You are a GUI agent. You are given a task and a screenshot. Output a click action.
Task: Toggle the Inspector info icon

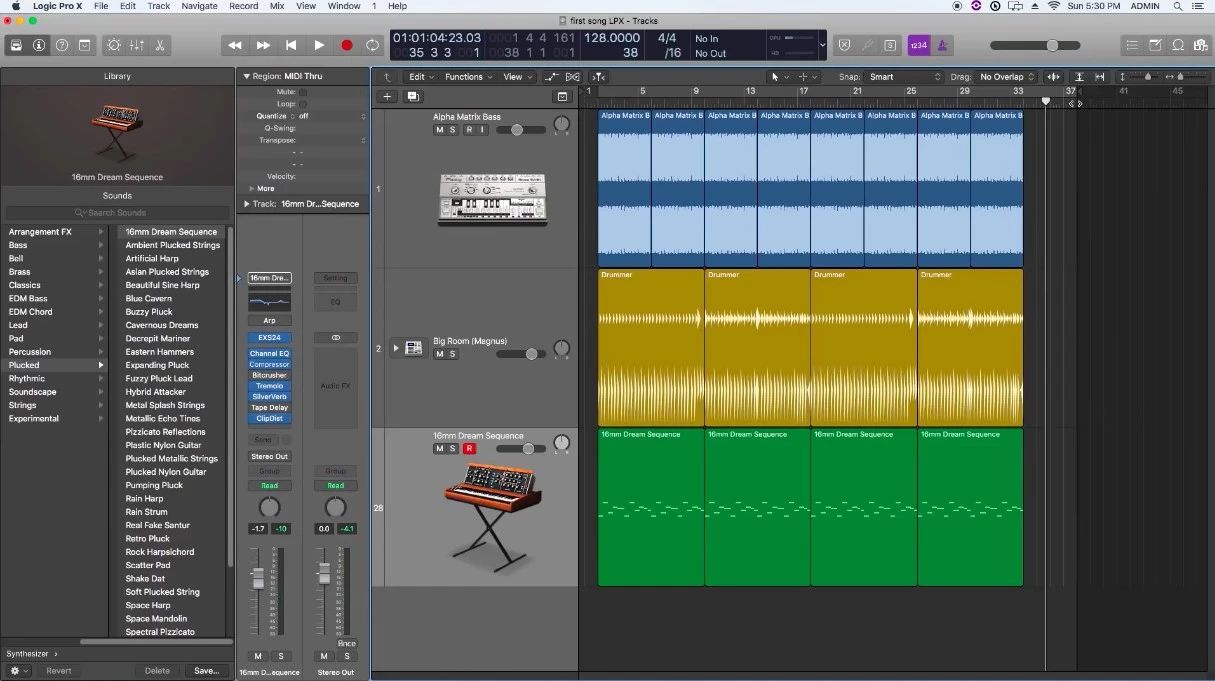[x=39, y=45]
